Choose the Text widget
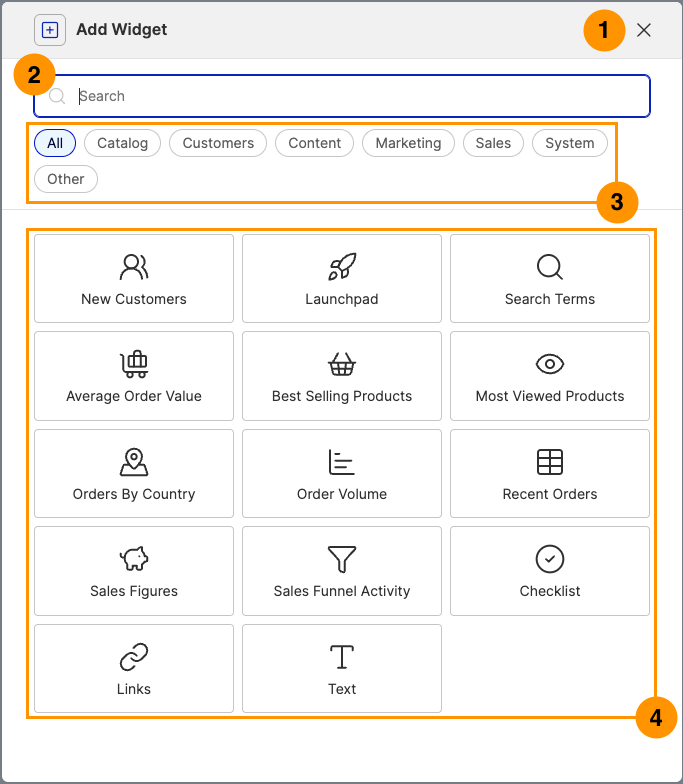683x784 pixels. pos(342,668)
